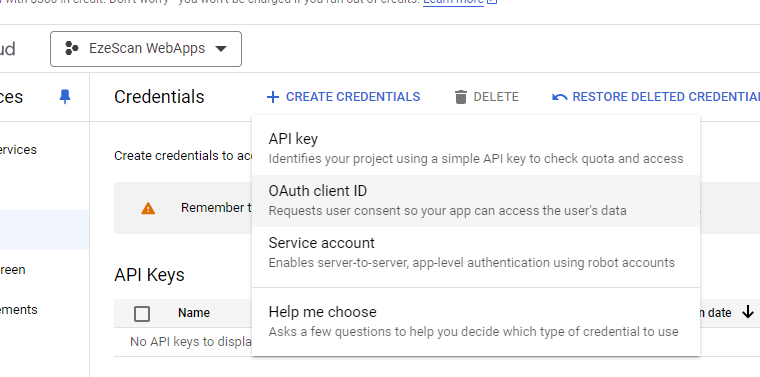Choose OAuth client ID option
This screenshot has width=760, height=377.
click(x=476, y=201)
